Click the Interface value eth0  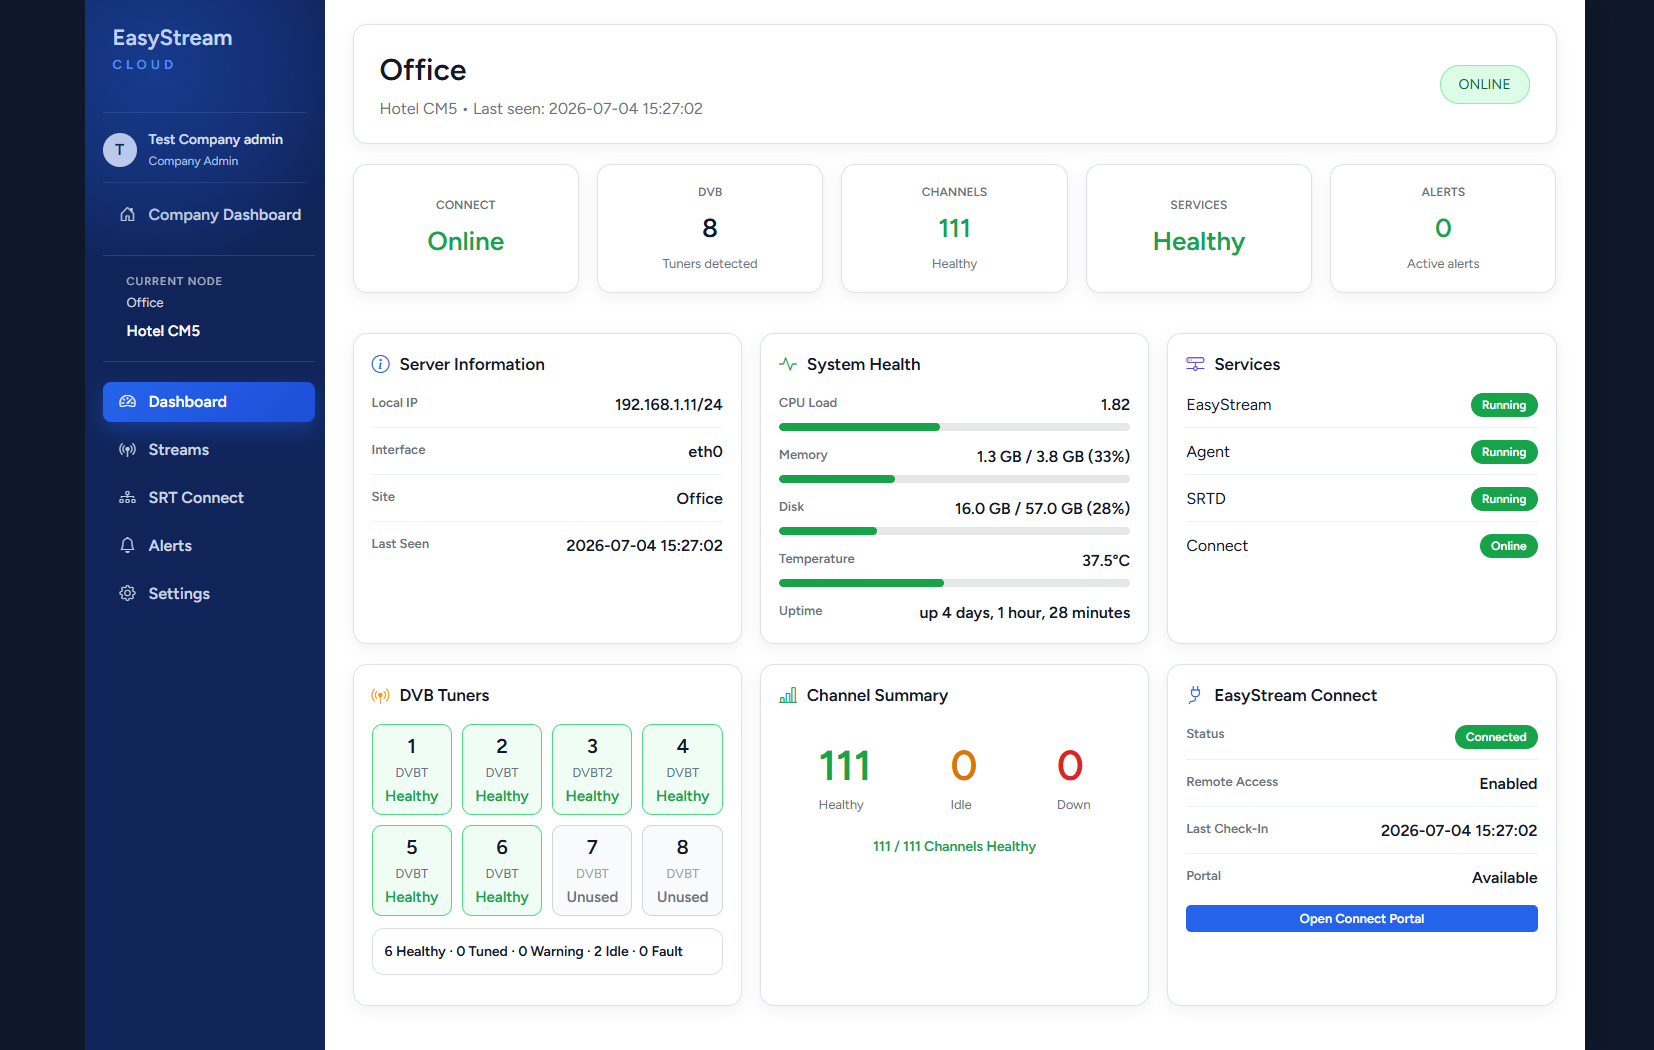705,451
